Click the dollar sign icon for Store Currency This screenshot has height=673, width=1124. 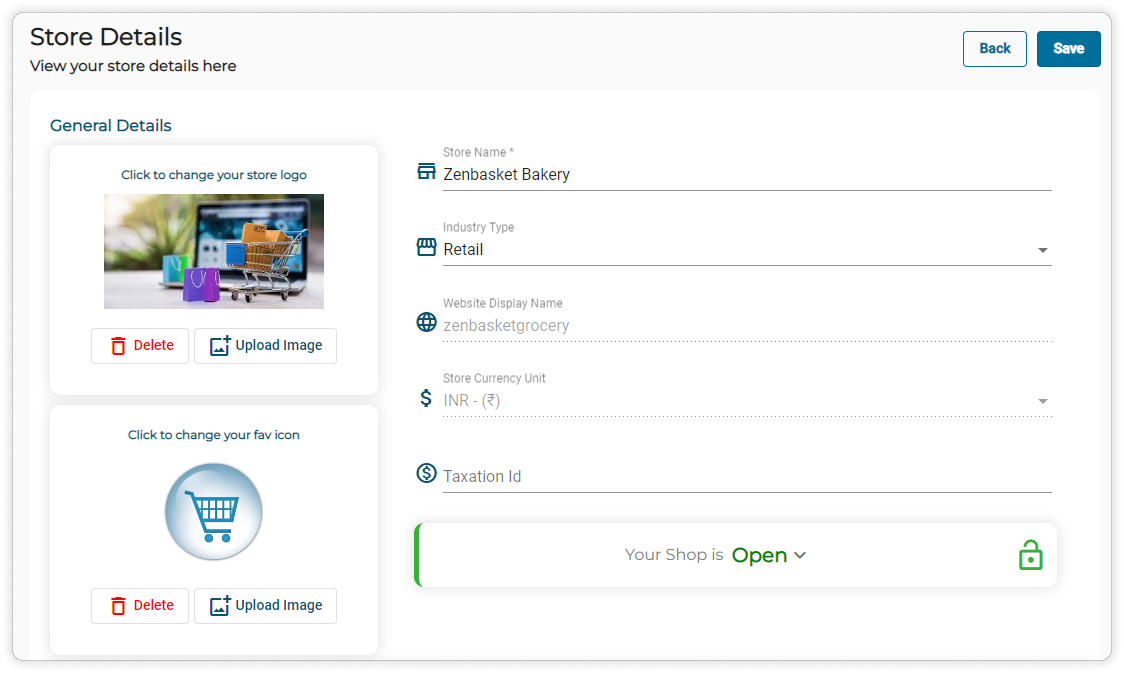(427, 399)
